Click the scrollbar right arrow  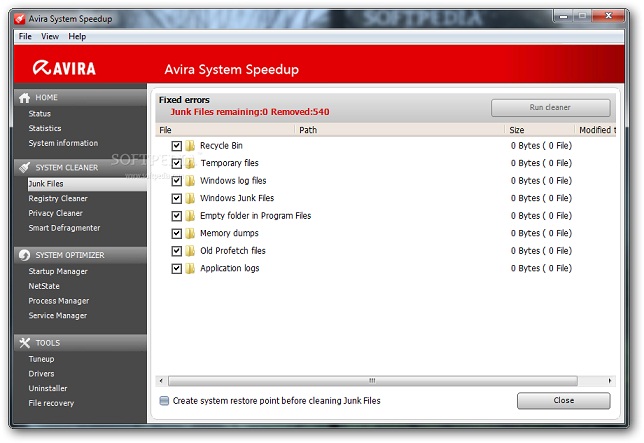(610, 381)
